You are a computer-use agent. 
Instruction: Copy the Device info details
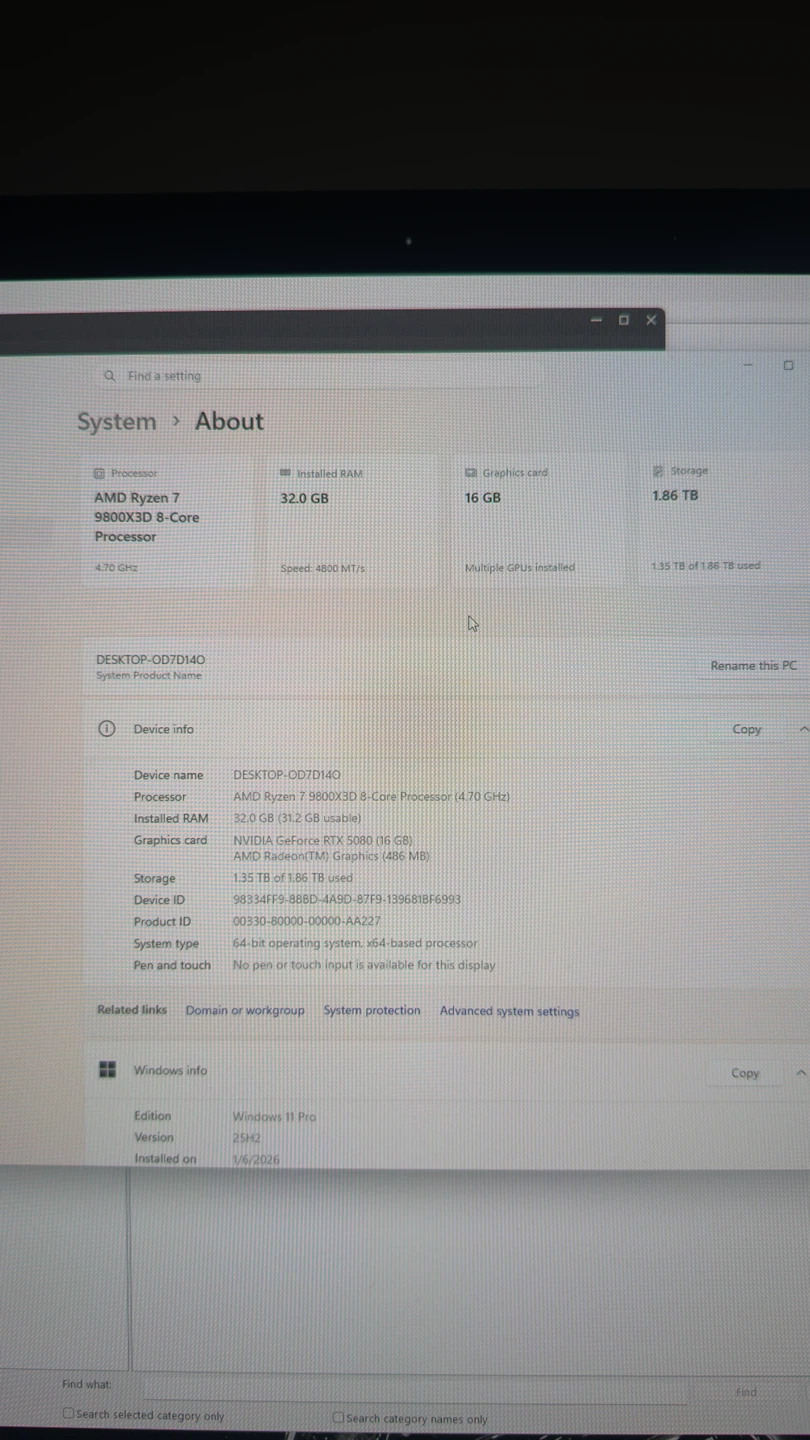[x=747, y=729]
